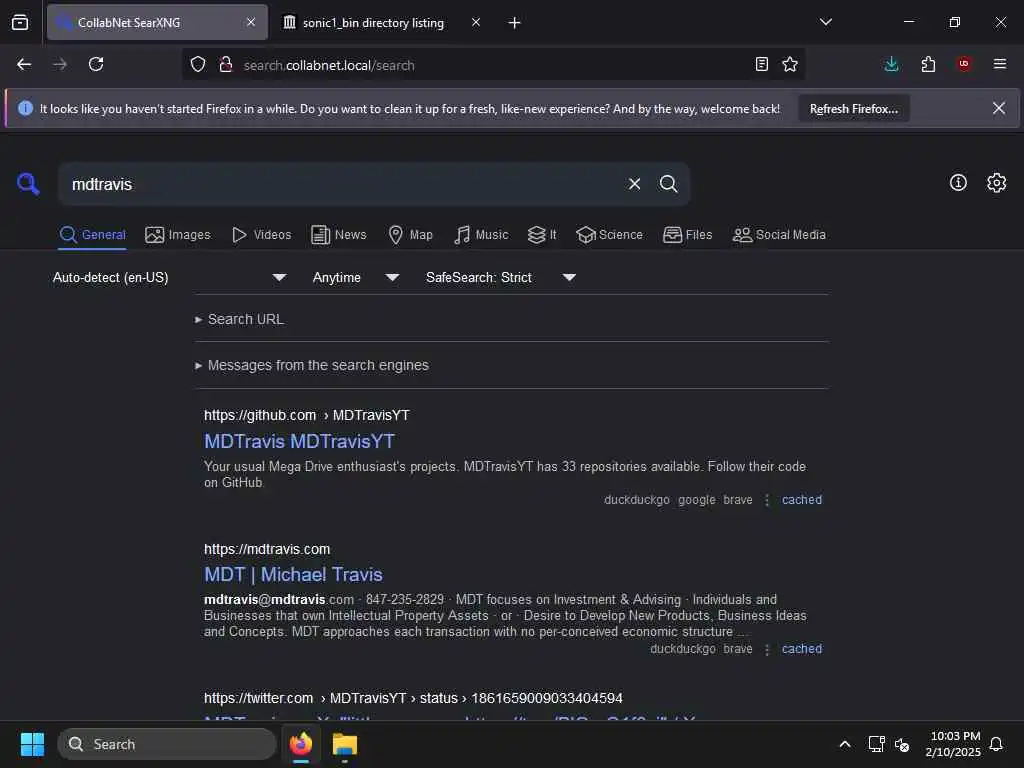
Task: Close the sonic1_bin directory listing tab
Action: pyautogui.click(x=476, y=22)
